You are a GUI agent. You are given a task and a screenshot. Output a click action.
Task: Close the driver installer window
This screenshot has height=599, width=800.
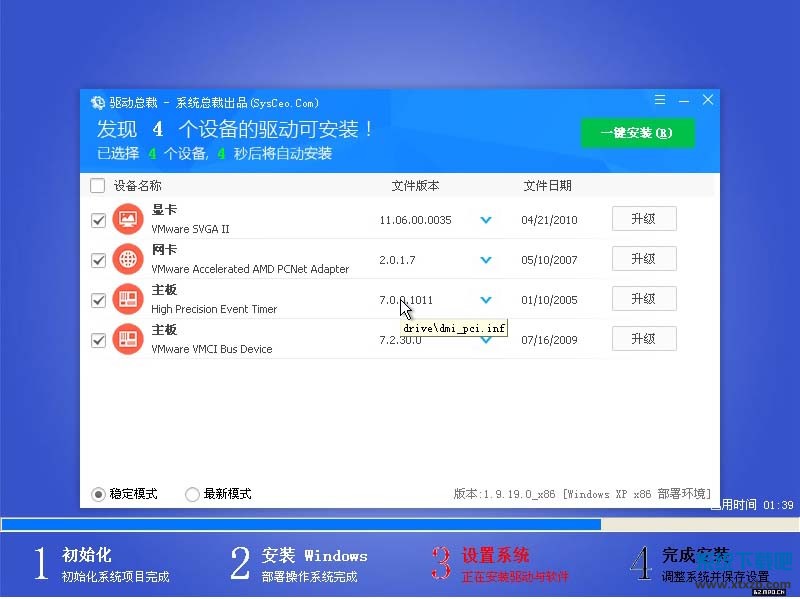pyautogui.click(x=708, y=101)
